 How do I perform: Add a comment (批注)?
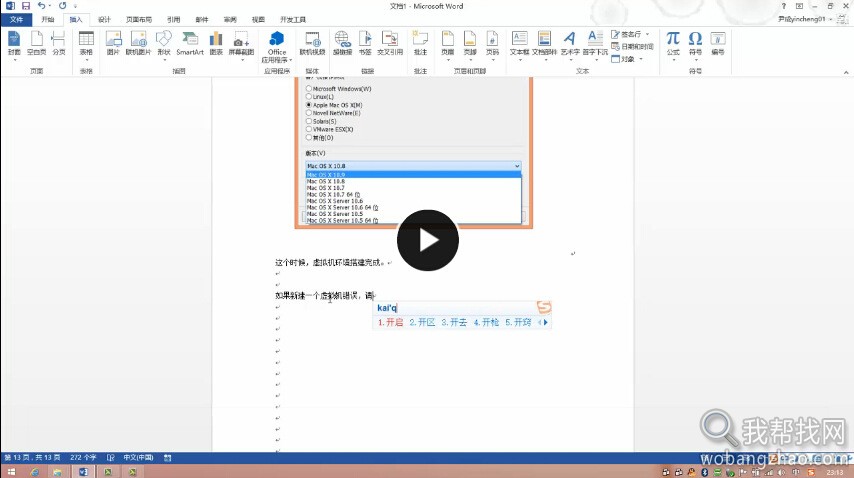pyautogui.click(x=420, y=43)
